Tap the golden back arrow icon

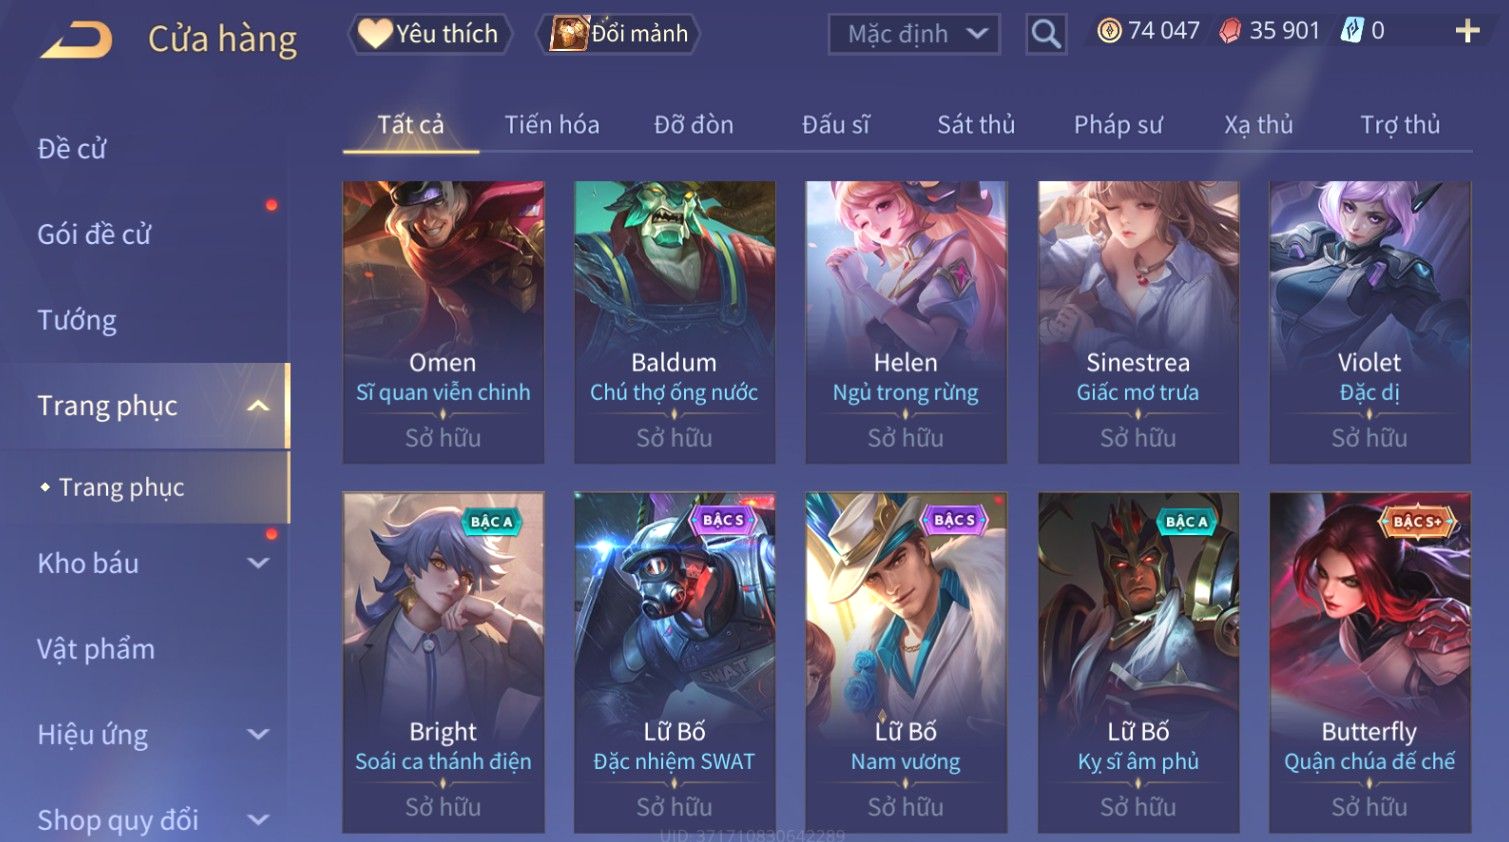point(76,39)
